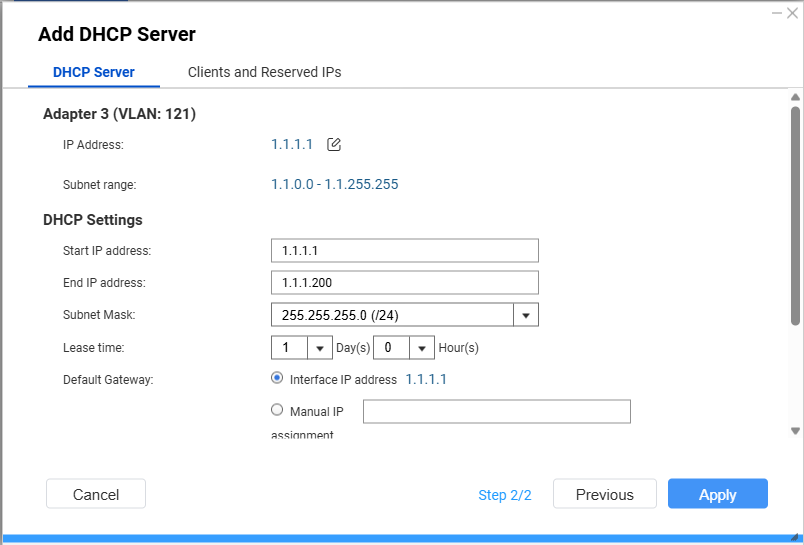Minimize the dialog window
The height and width of the screenshot is (545, 804).
pos(777,13)
